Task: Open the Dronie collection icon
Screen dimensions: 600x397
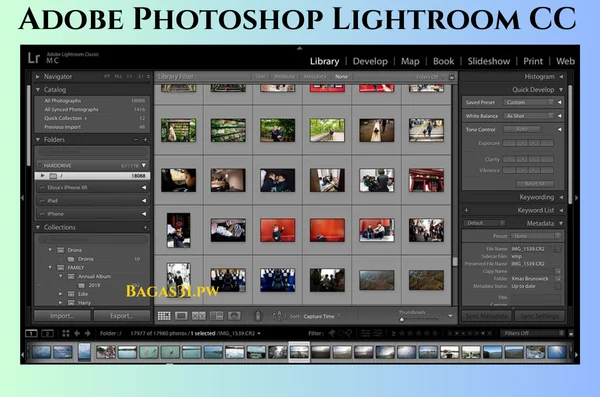Action: pyautogui.click(x=71, y=259)
